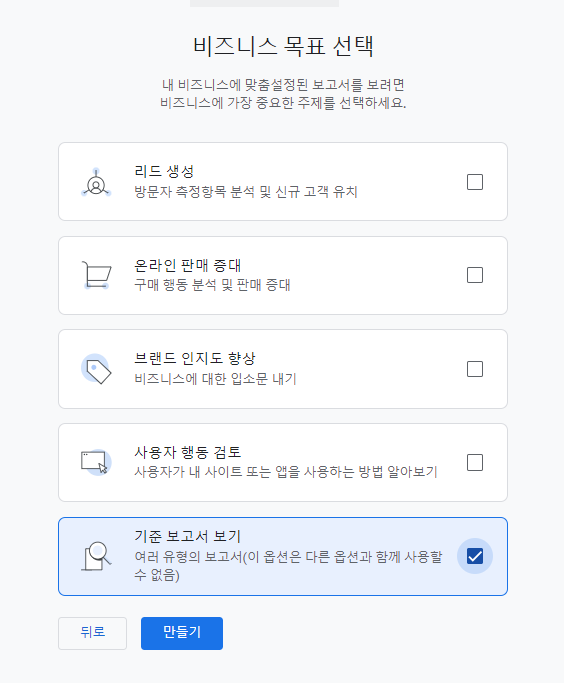Choose the 온라인 판매 증대 title
The width and height of the screenshot is (564, 683).
[x=187, y=265]
